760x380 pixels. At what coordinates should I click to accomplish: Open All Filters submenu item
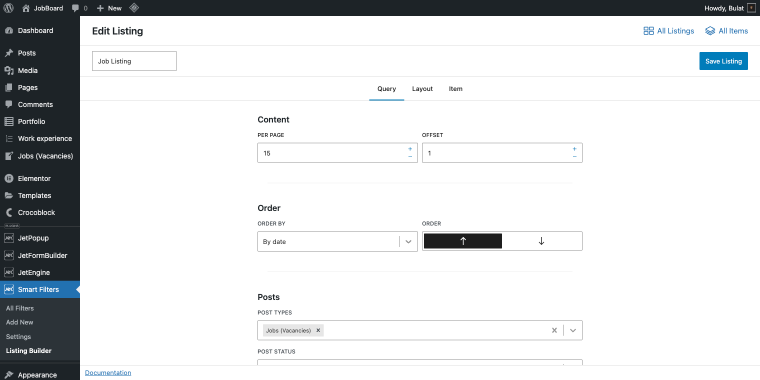tap(20, 308)
